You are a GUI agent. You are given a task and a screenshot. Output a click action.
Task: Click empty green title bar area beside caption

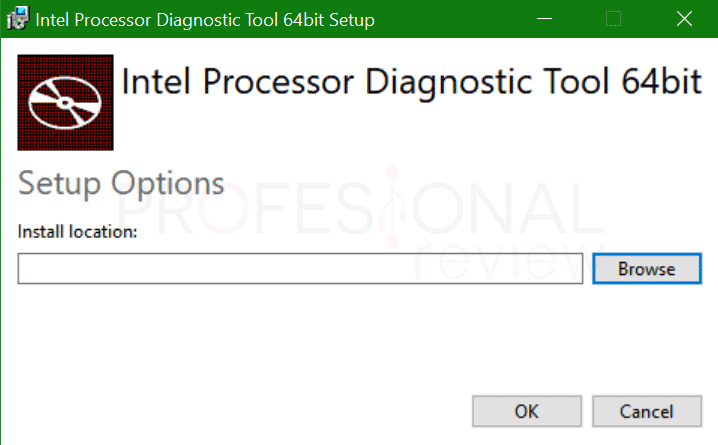[x=453, y=19]
